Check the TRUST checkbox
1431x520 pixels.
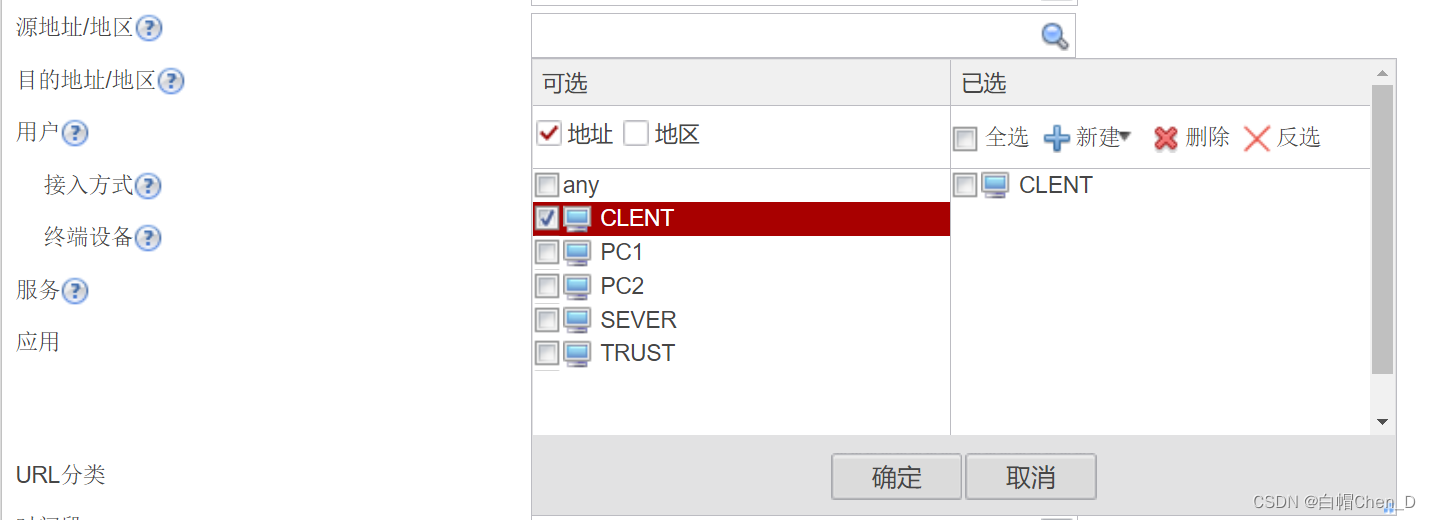coord(547,354)
